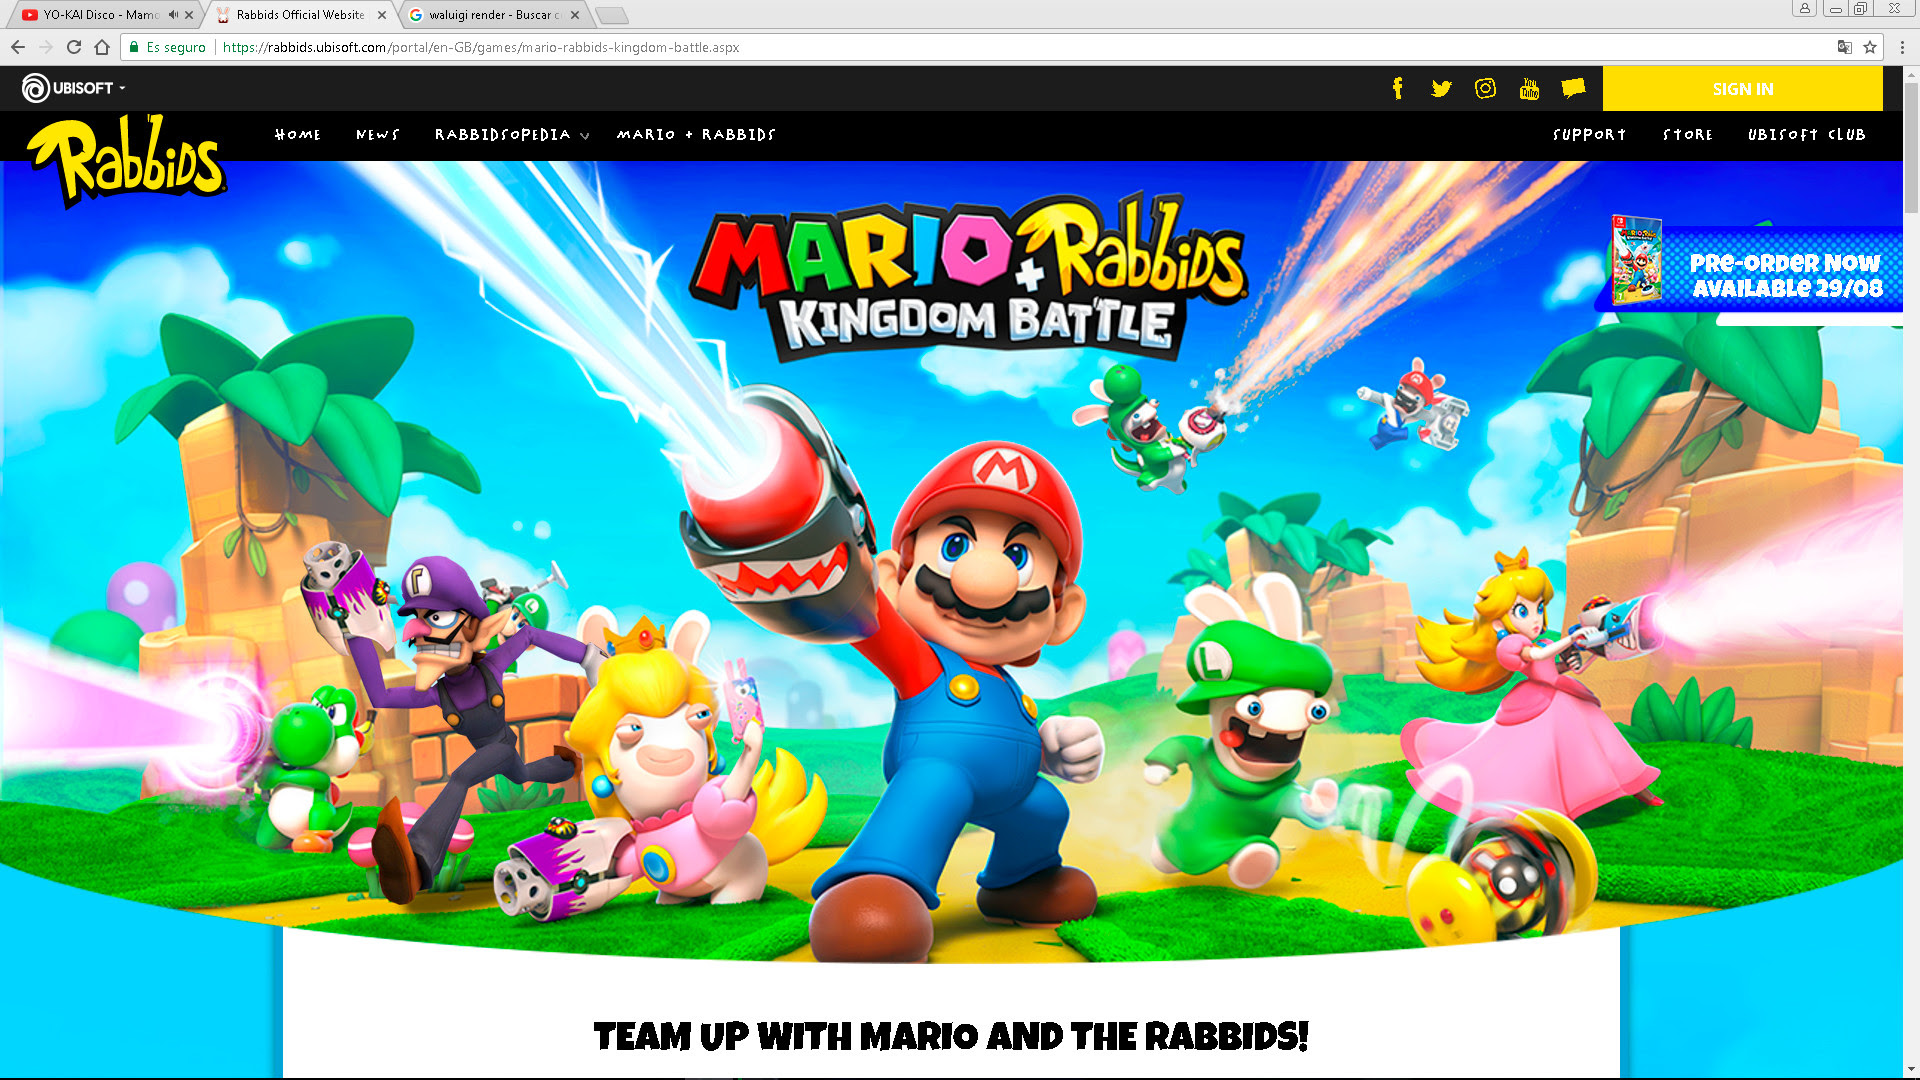Open the YouTube icon in header
The image size is (1920, 1080).
tap(1529, 89)
